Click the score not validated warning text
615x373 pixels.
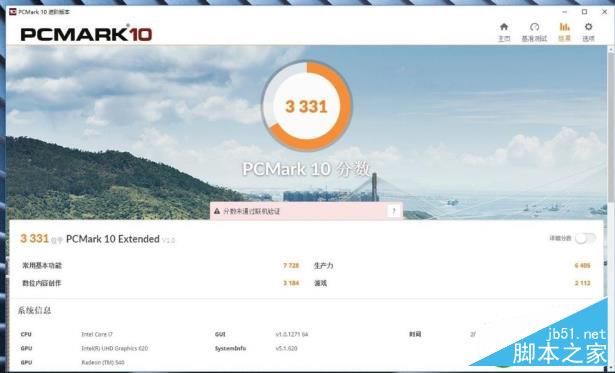[x=251, y=211]
